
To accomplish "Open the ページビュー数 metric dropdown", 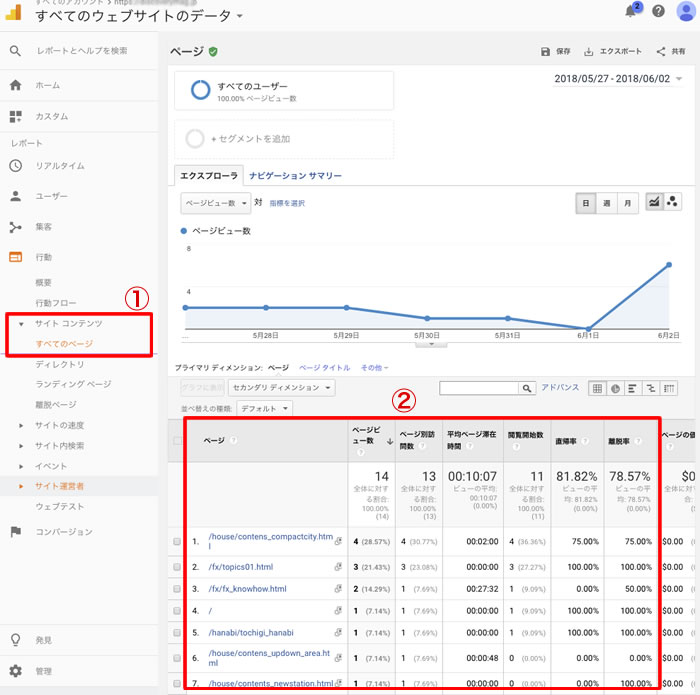I will pos(215,202).
